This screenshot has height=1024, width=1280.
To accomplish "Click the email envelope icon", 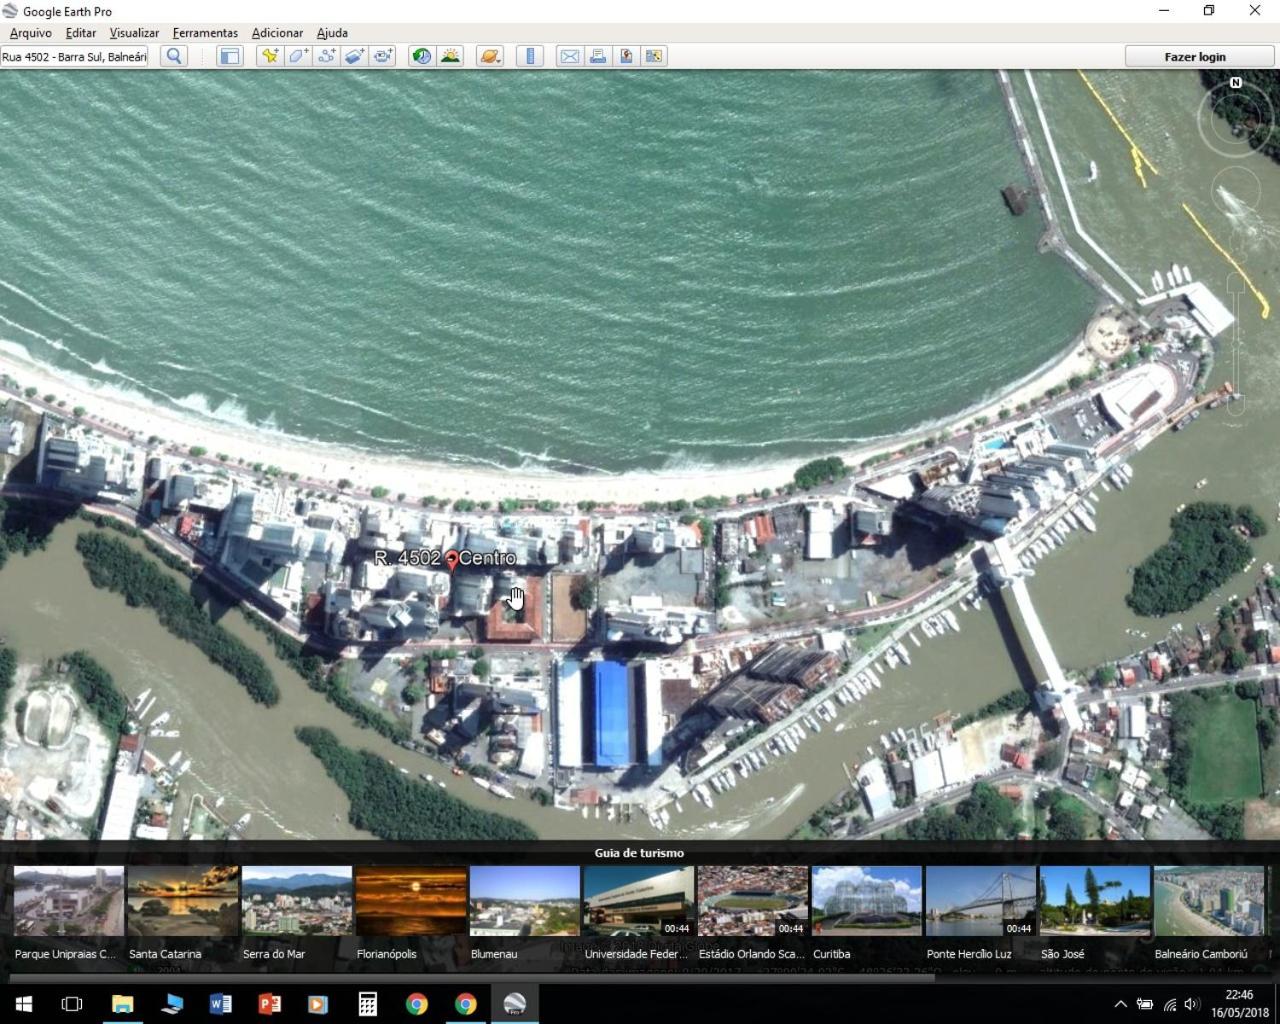I will pyautogui.click(x=569, y=56).
